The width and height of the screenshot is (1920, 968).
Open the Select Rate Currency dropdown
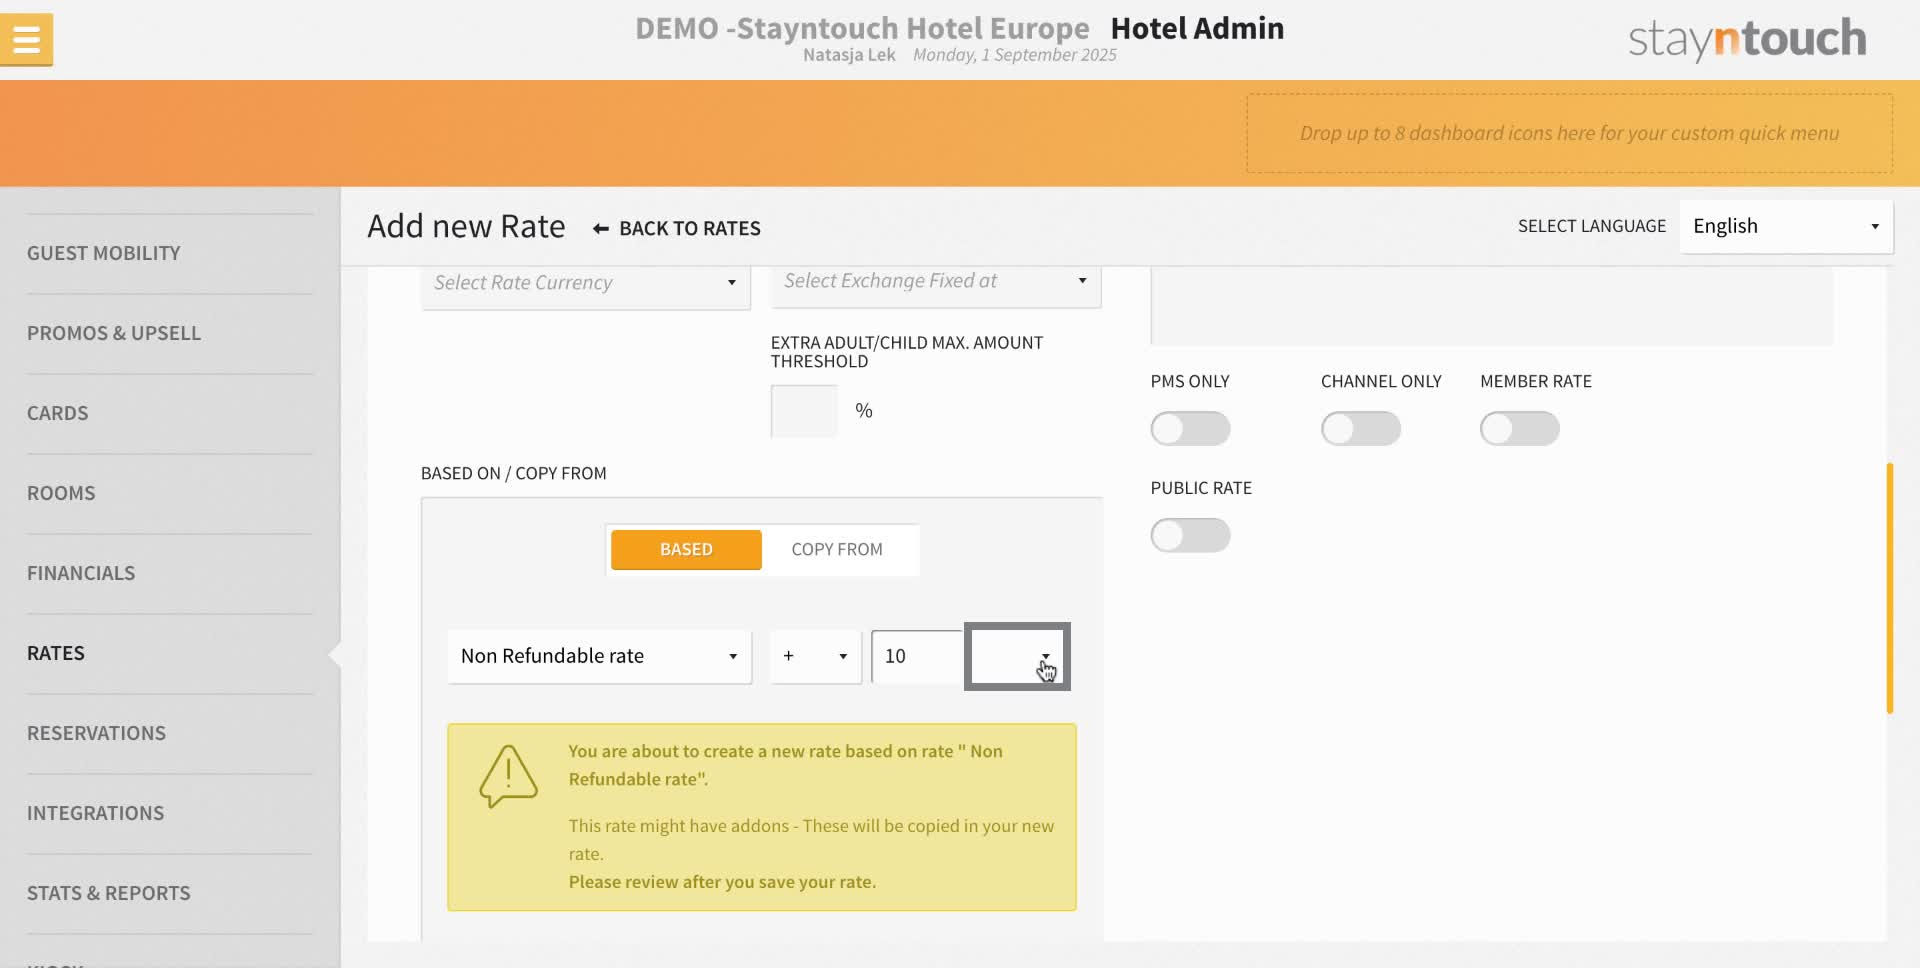pos(586,284)
